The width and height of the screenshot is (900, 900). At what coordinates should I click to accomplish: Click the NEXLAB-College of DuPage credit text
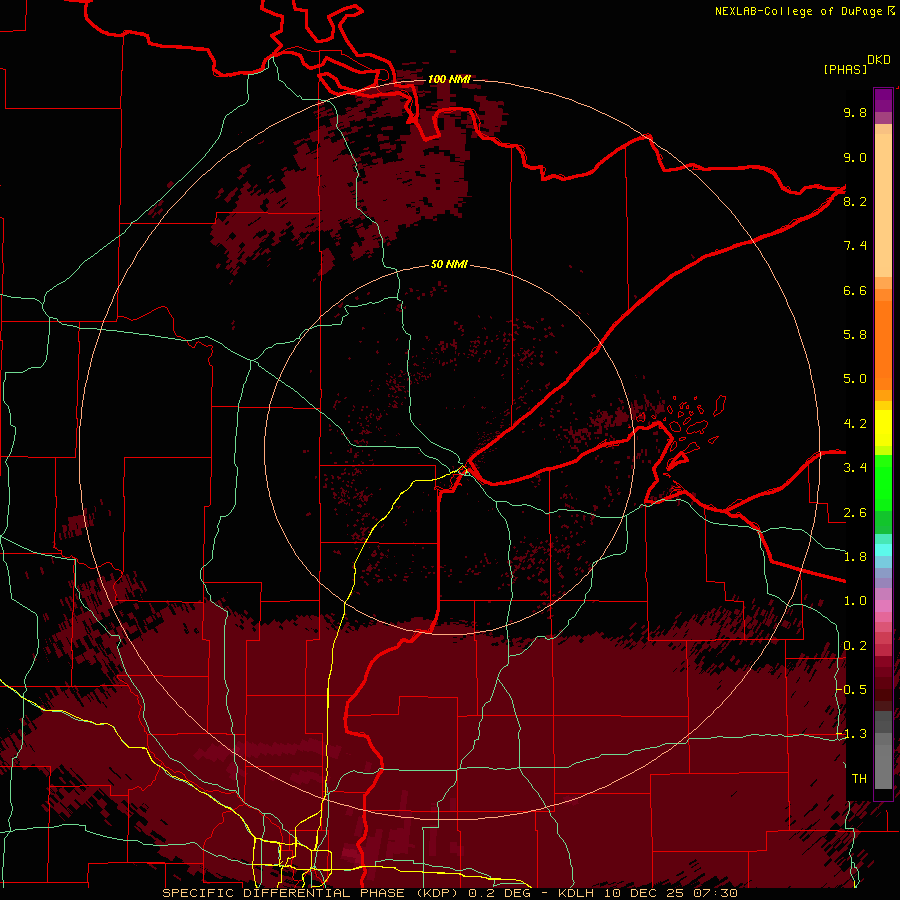pos(799,11)
